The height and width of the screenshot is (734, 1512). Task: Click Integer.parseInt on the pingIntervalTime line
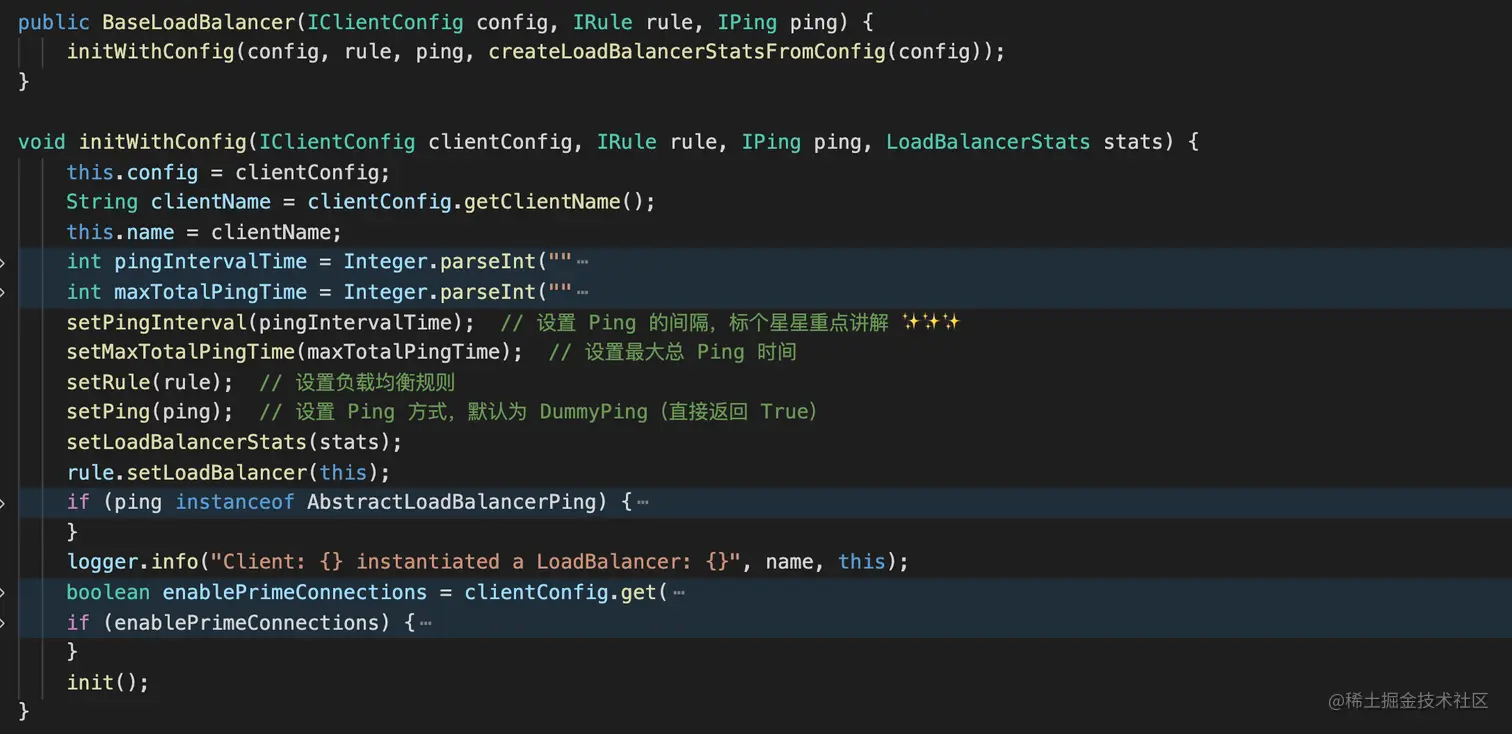(440, 262)
